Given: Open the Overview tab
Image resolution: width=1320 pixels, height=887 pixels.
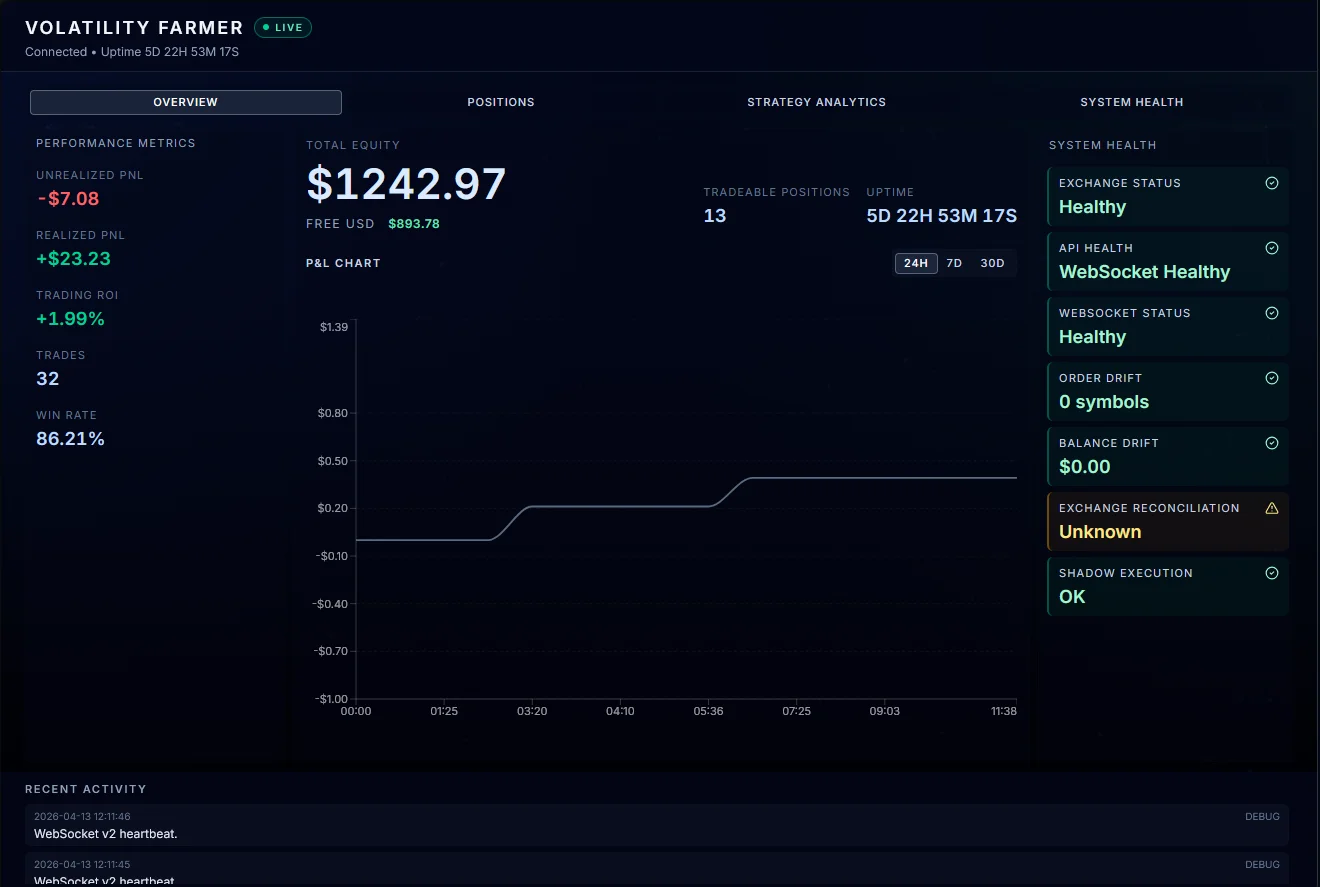Looking at the screenshot, I should tap(186, 102).
